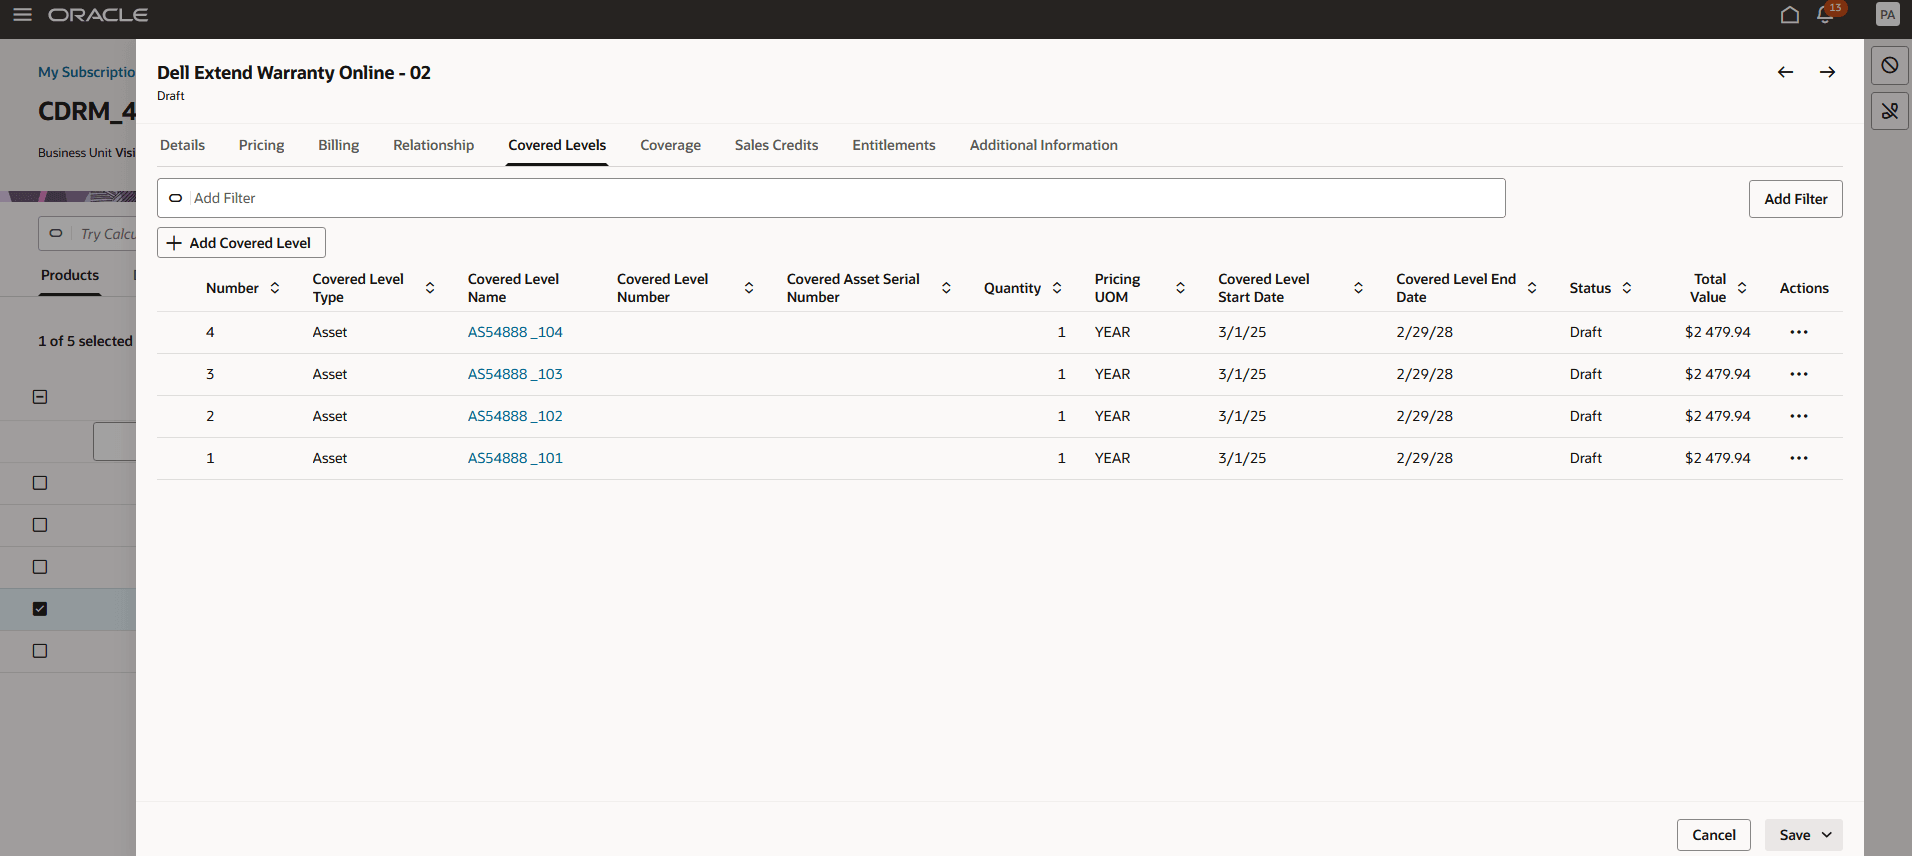Check the second product row checkbox

tap(40, 525)
